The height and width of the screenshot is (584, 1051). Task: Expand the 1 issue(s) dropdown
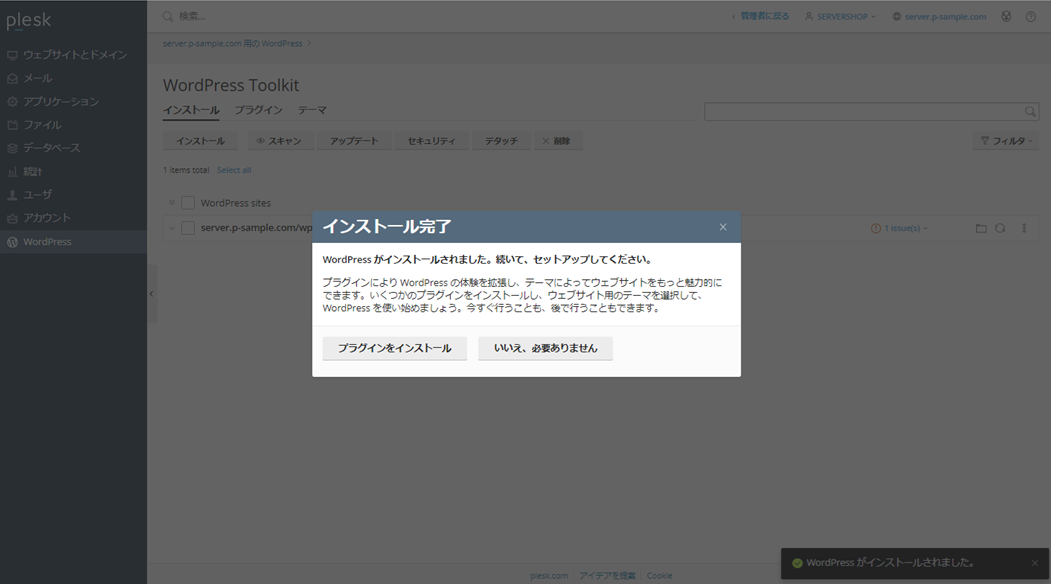tap(900, 228)
